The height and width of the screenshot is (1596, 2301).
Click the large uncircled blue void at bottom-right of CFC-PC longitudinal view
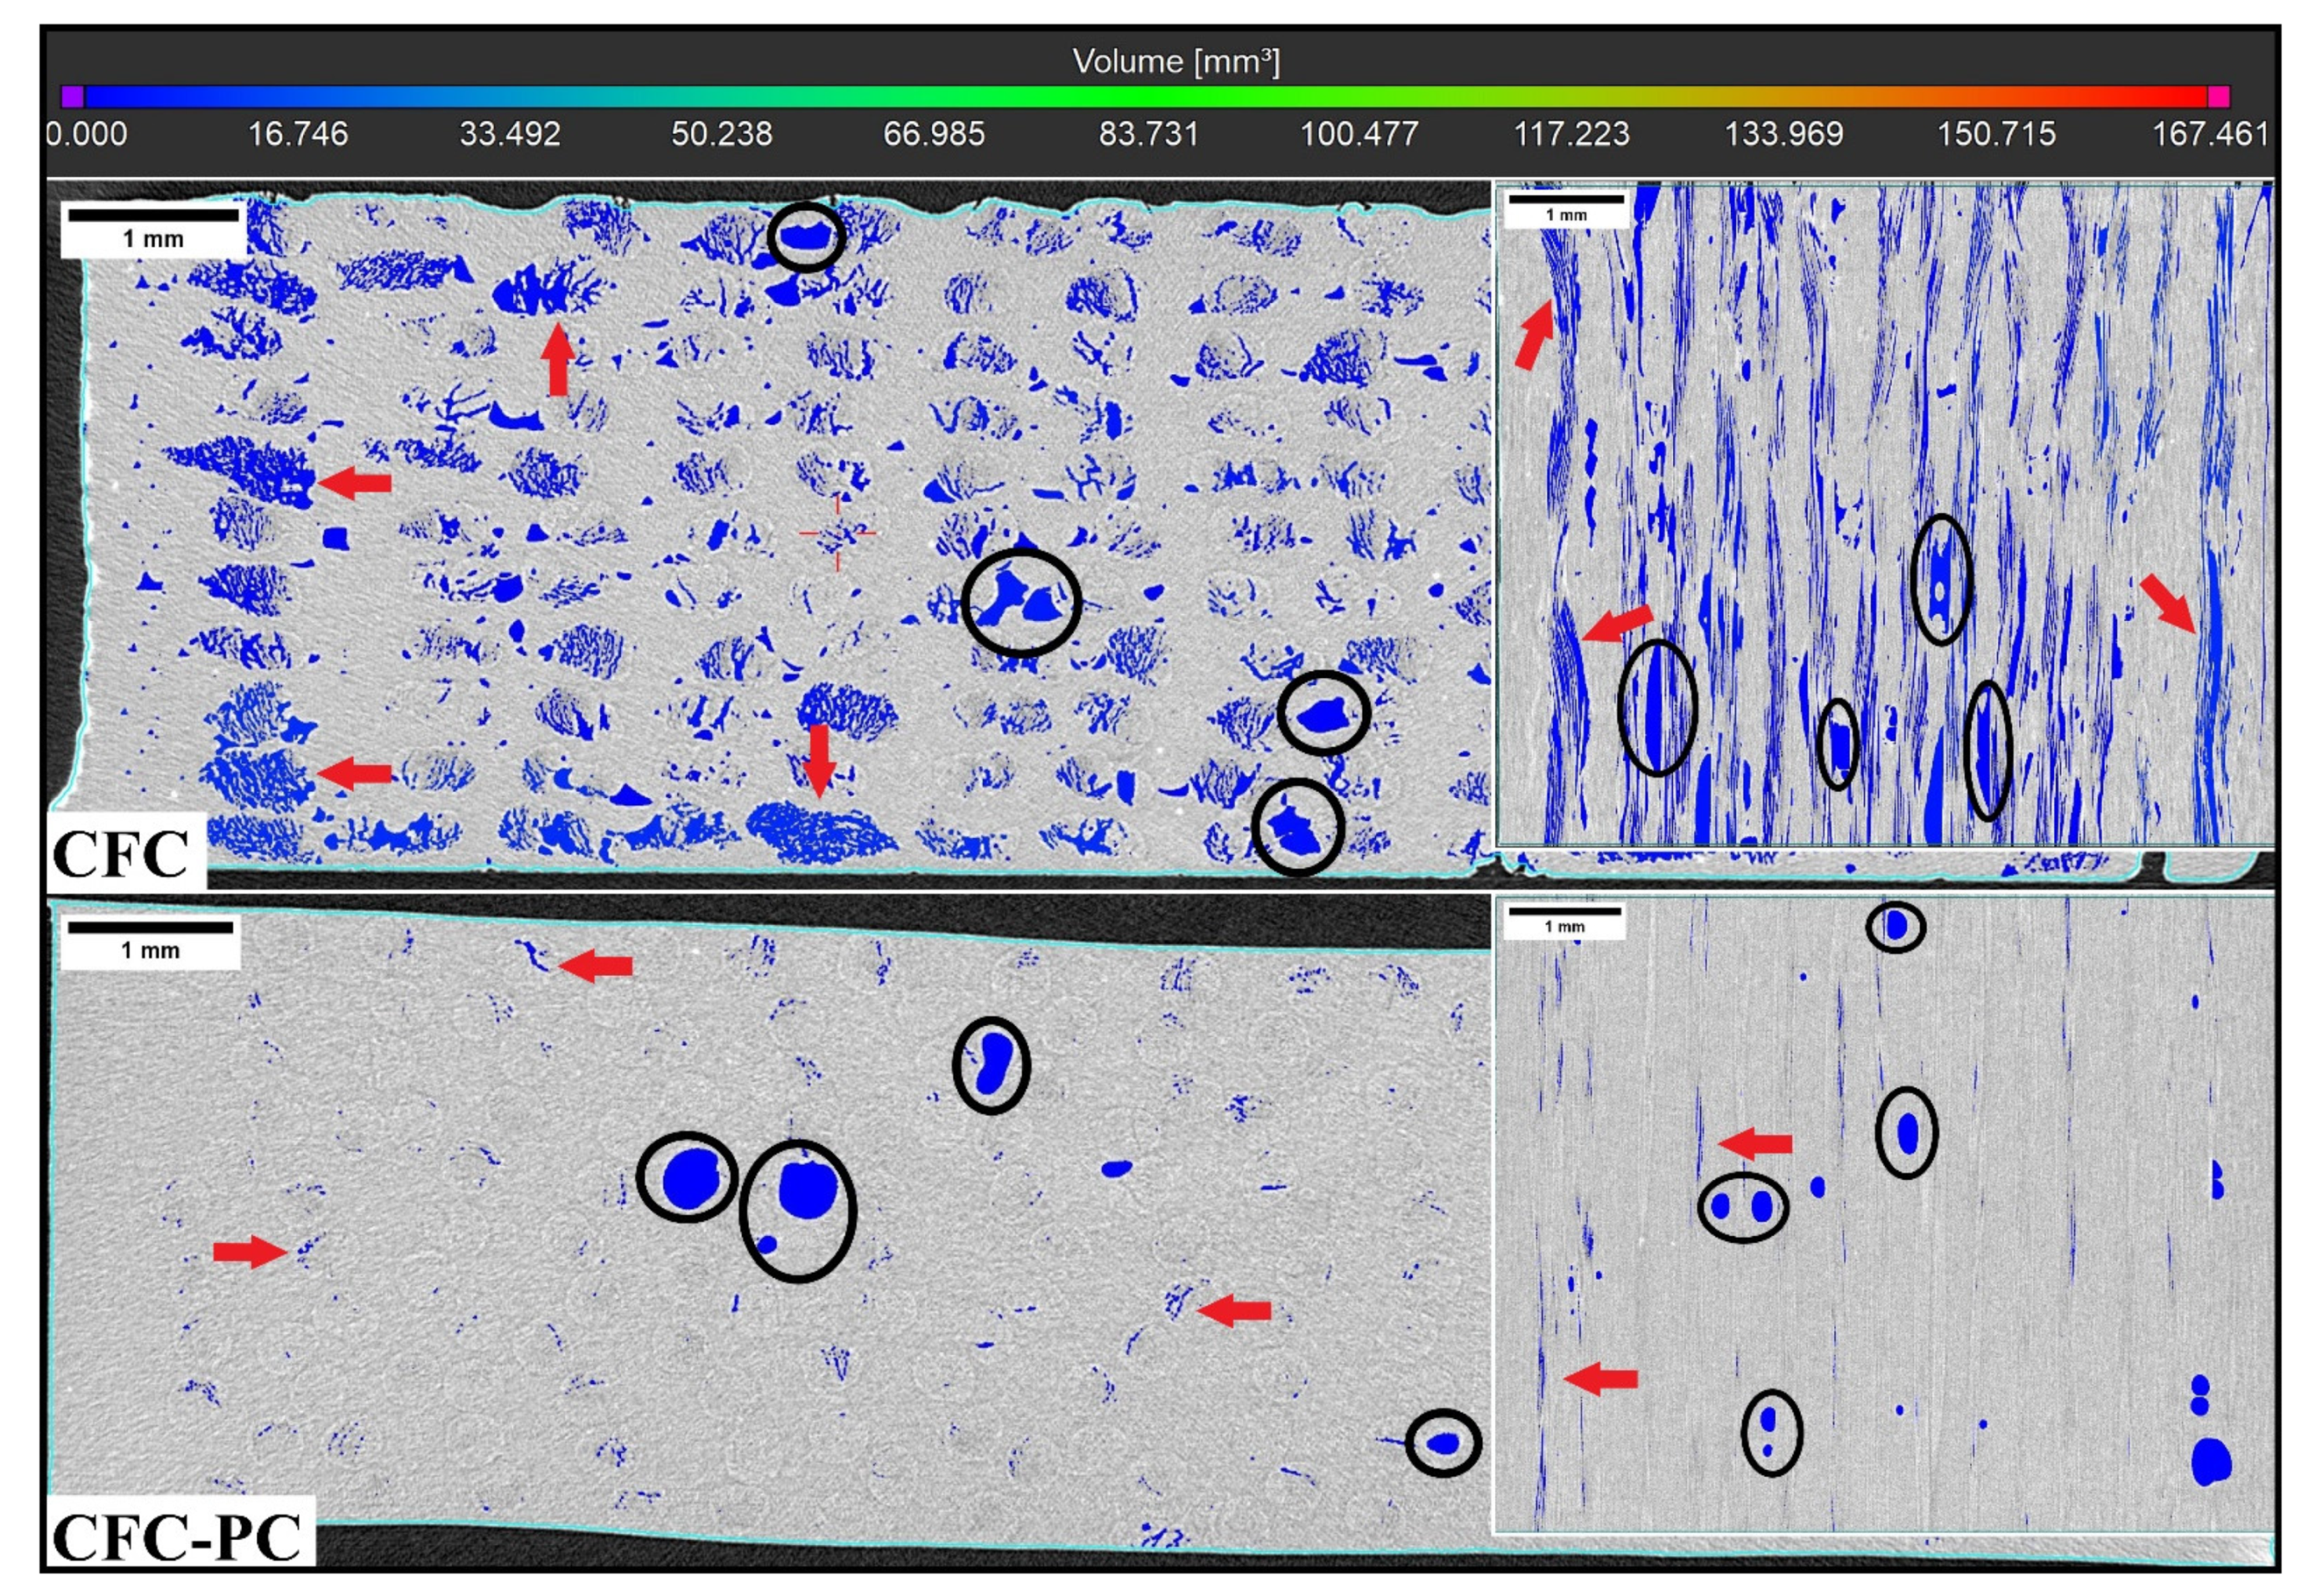2211,1461
